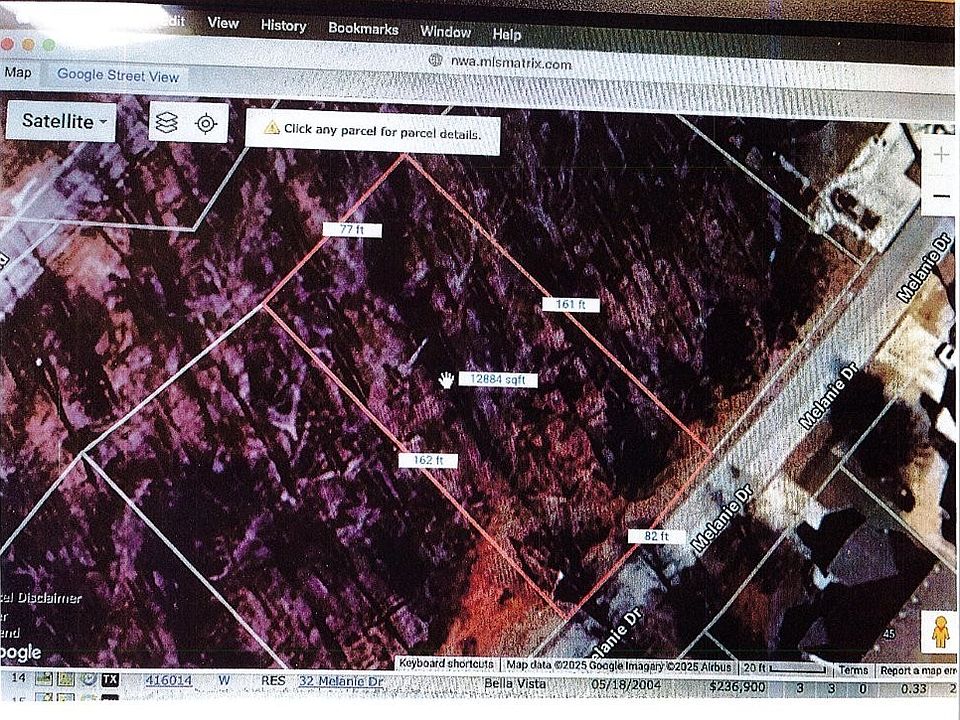
Task: Click the 12884 sqft parcel label
Action: [x=498, y=380]
